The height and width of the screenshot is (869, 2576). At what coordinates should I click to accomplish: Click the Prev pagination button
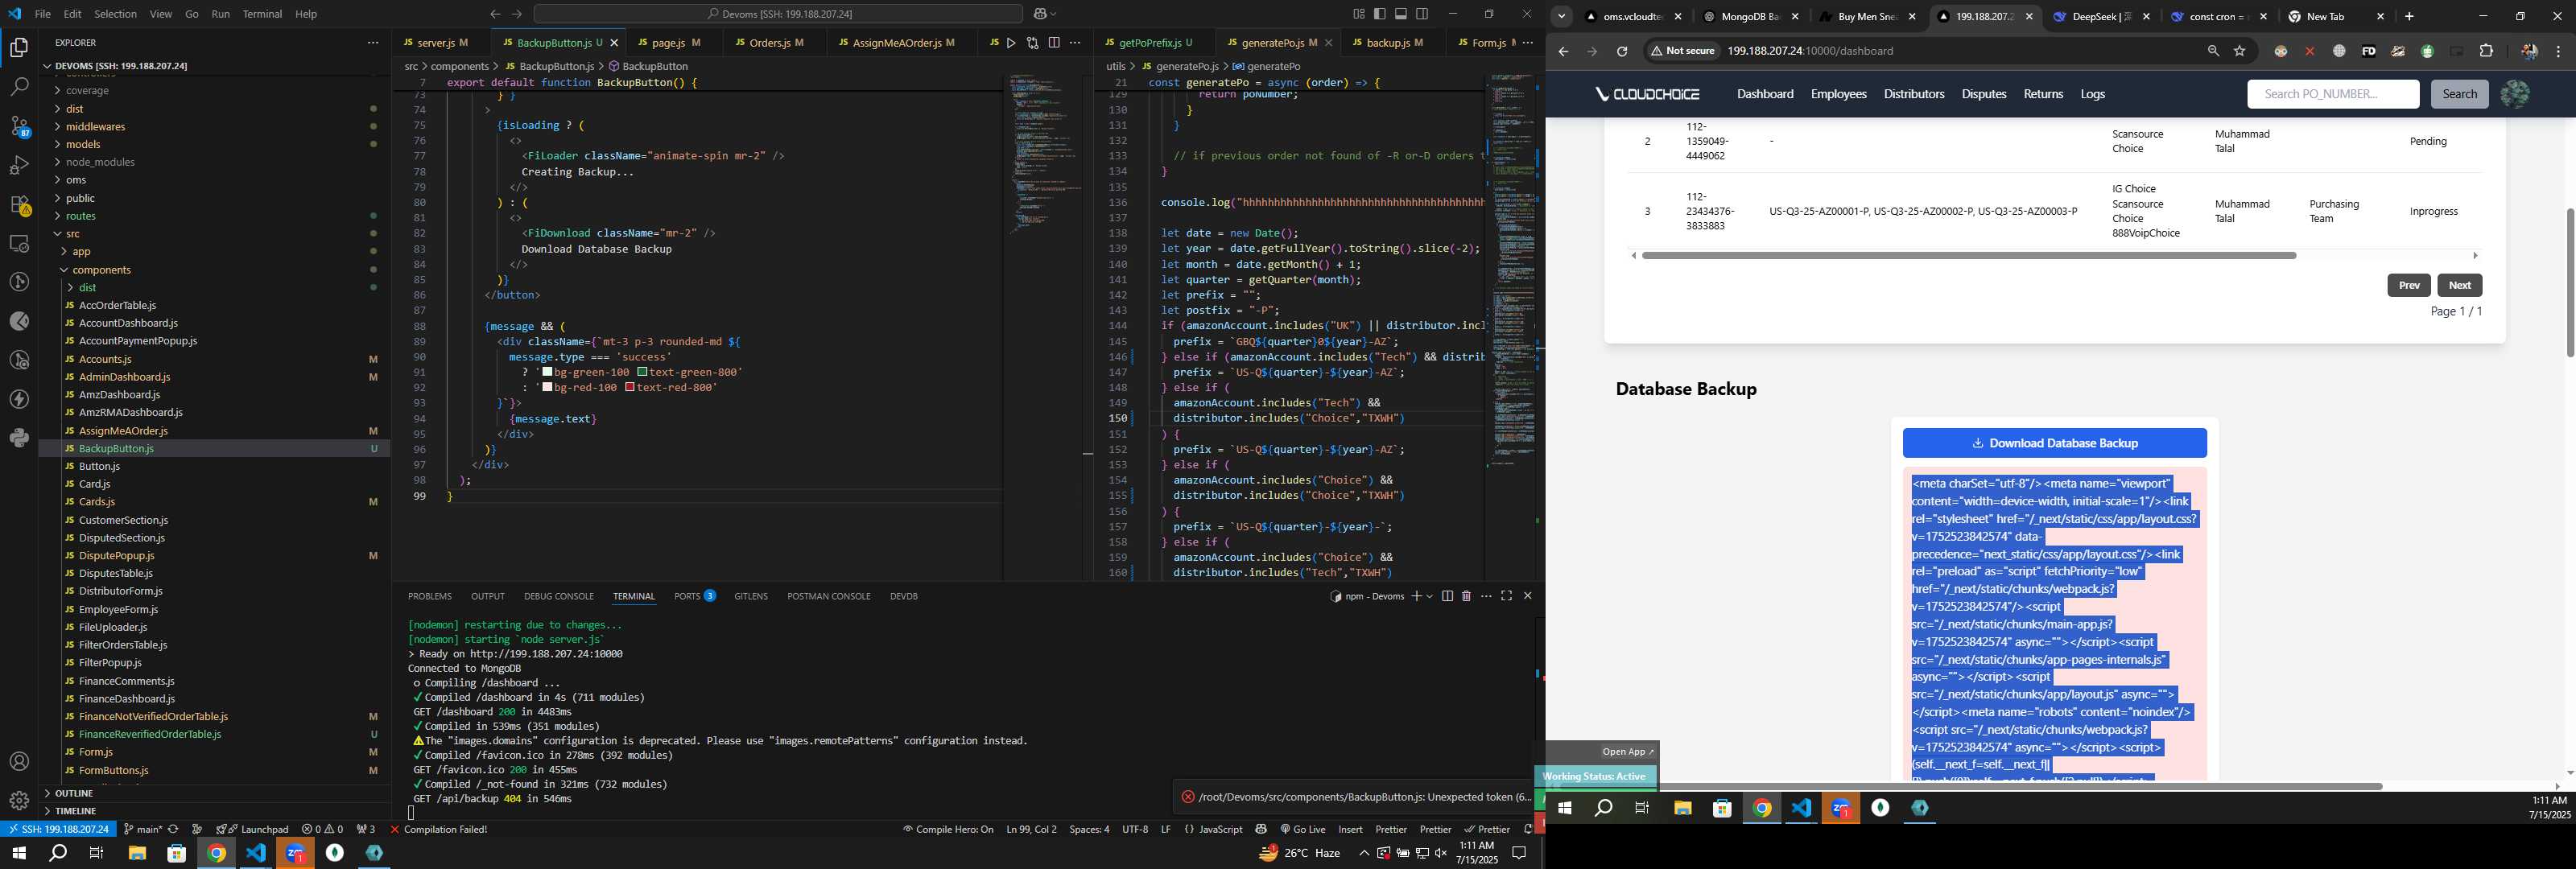[x=2408, y=285]
